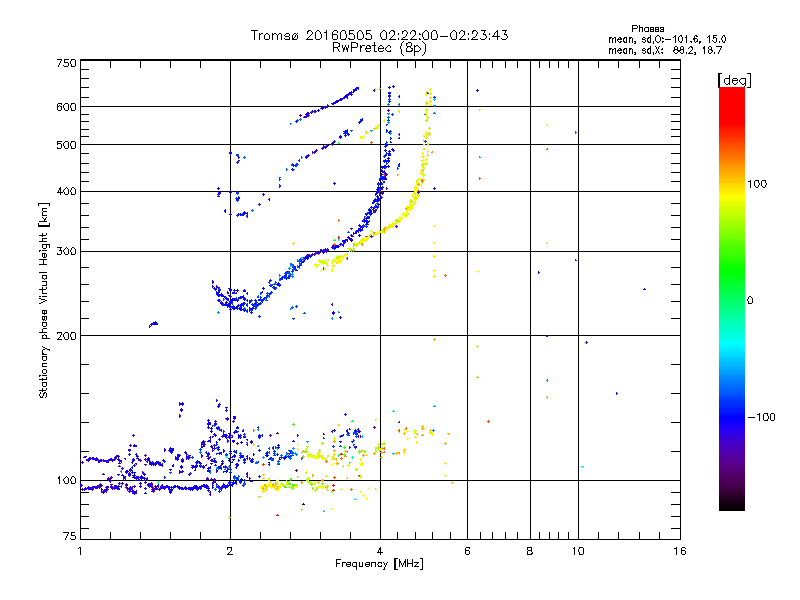Click the colorbar tick label '-100'
Screen dimensions: 800x600
[x=762, y=417]
